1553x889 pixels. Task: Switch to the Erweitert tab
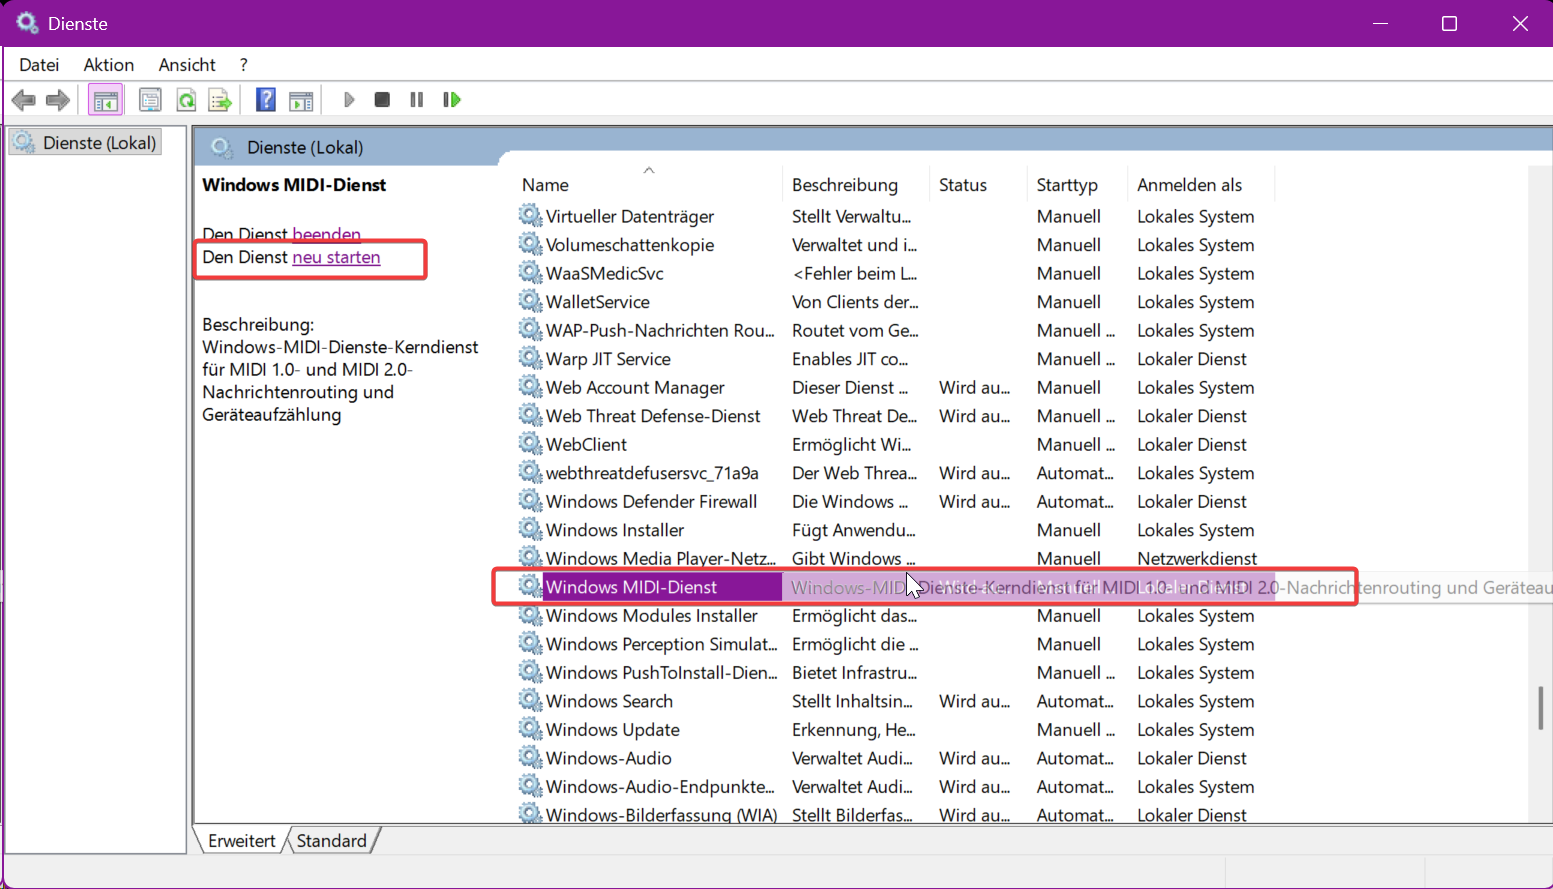point(241,841)
